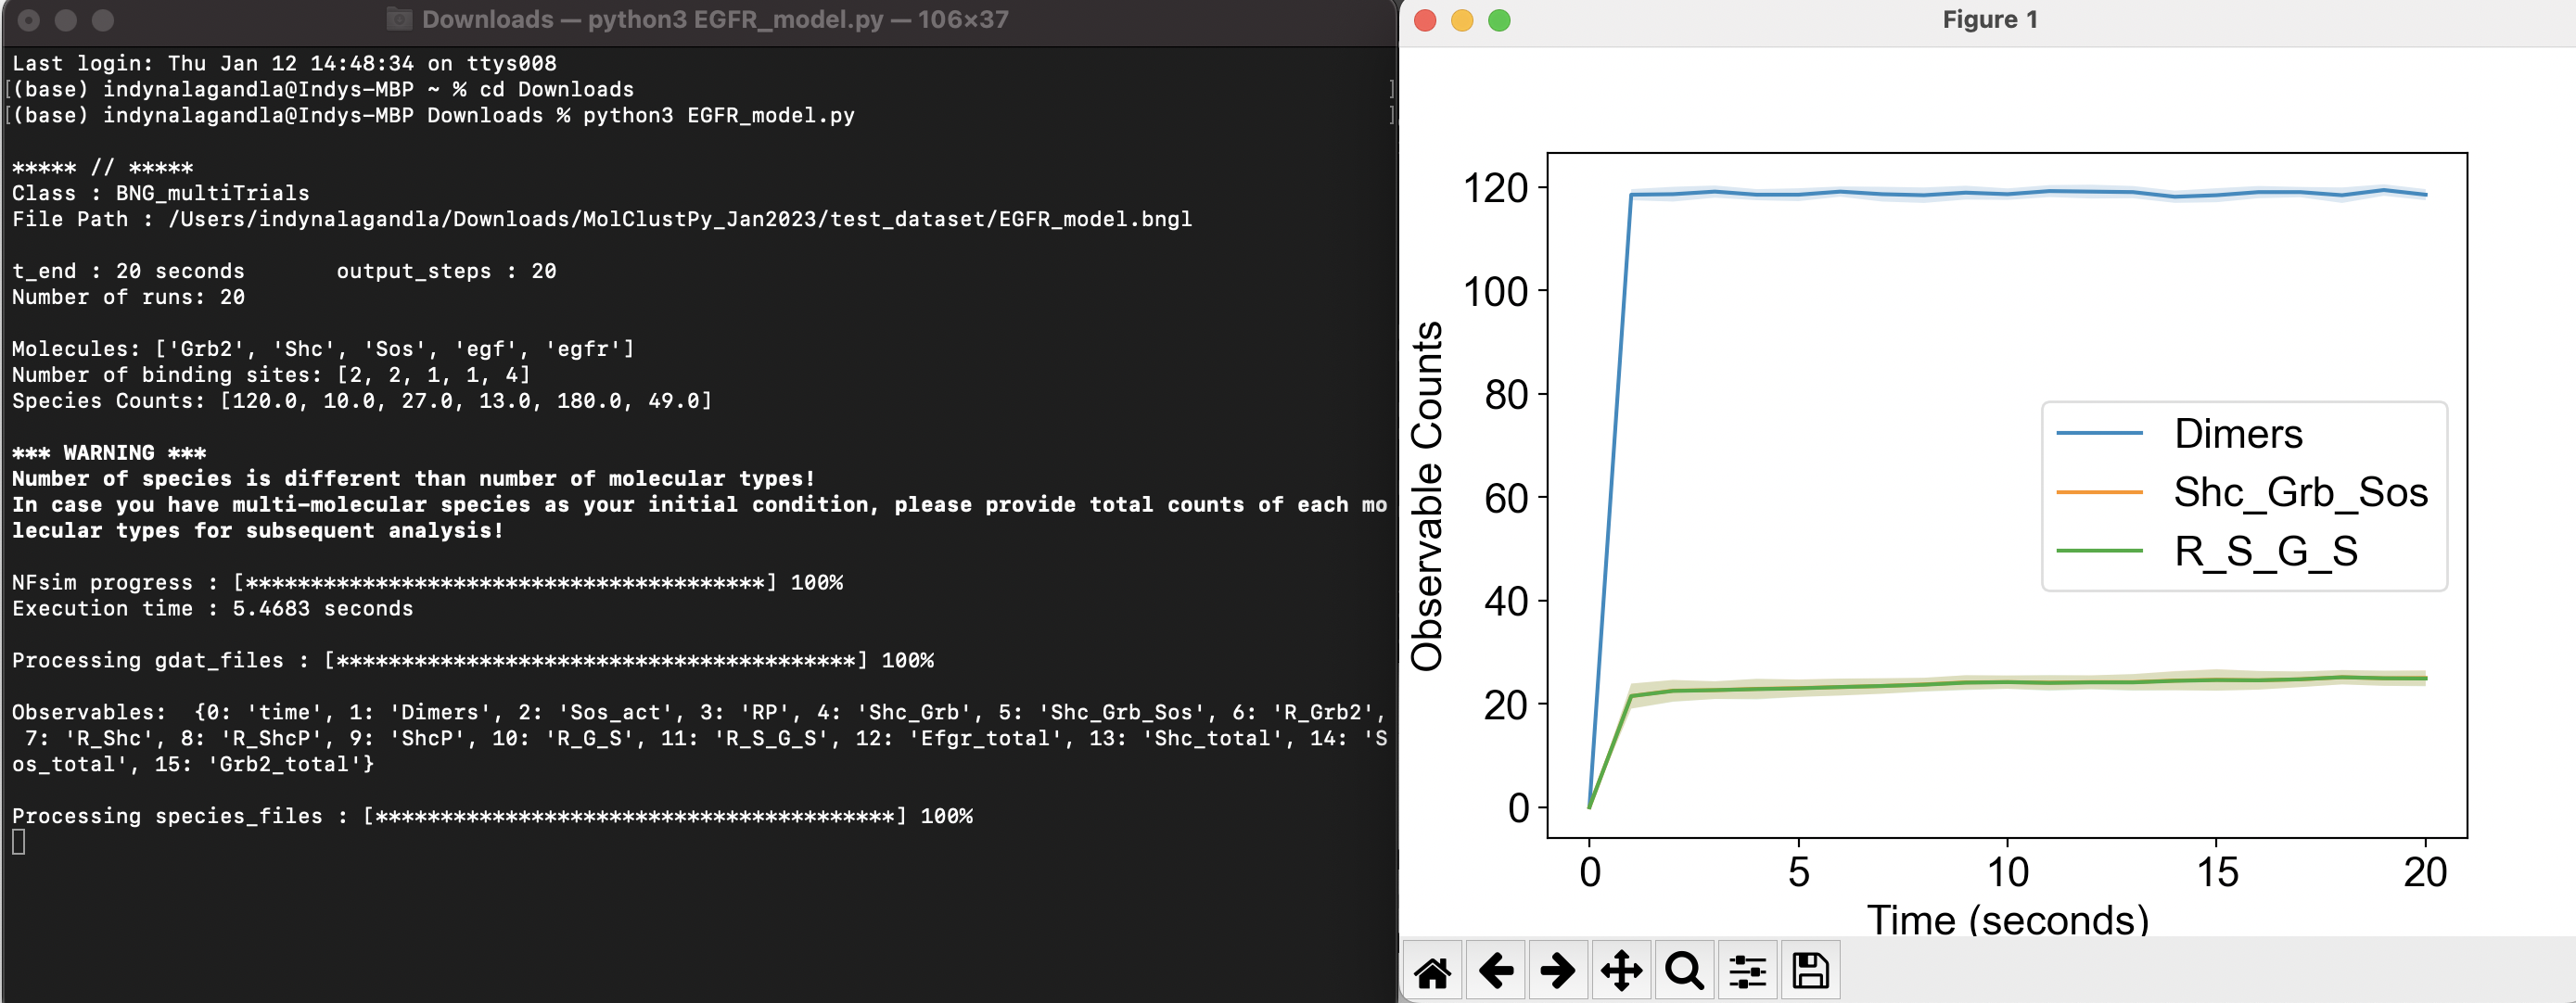This screenshot has width=2576, height=1003.
Task: Click the Forward arrow in figure toolbar
Action: [1558, 970]
